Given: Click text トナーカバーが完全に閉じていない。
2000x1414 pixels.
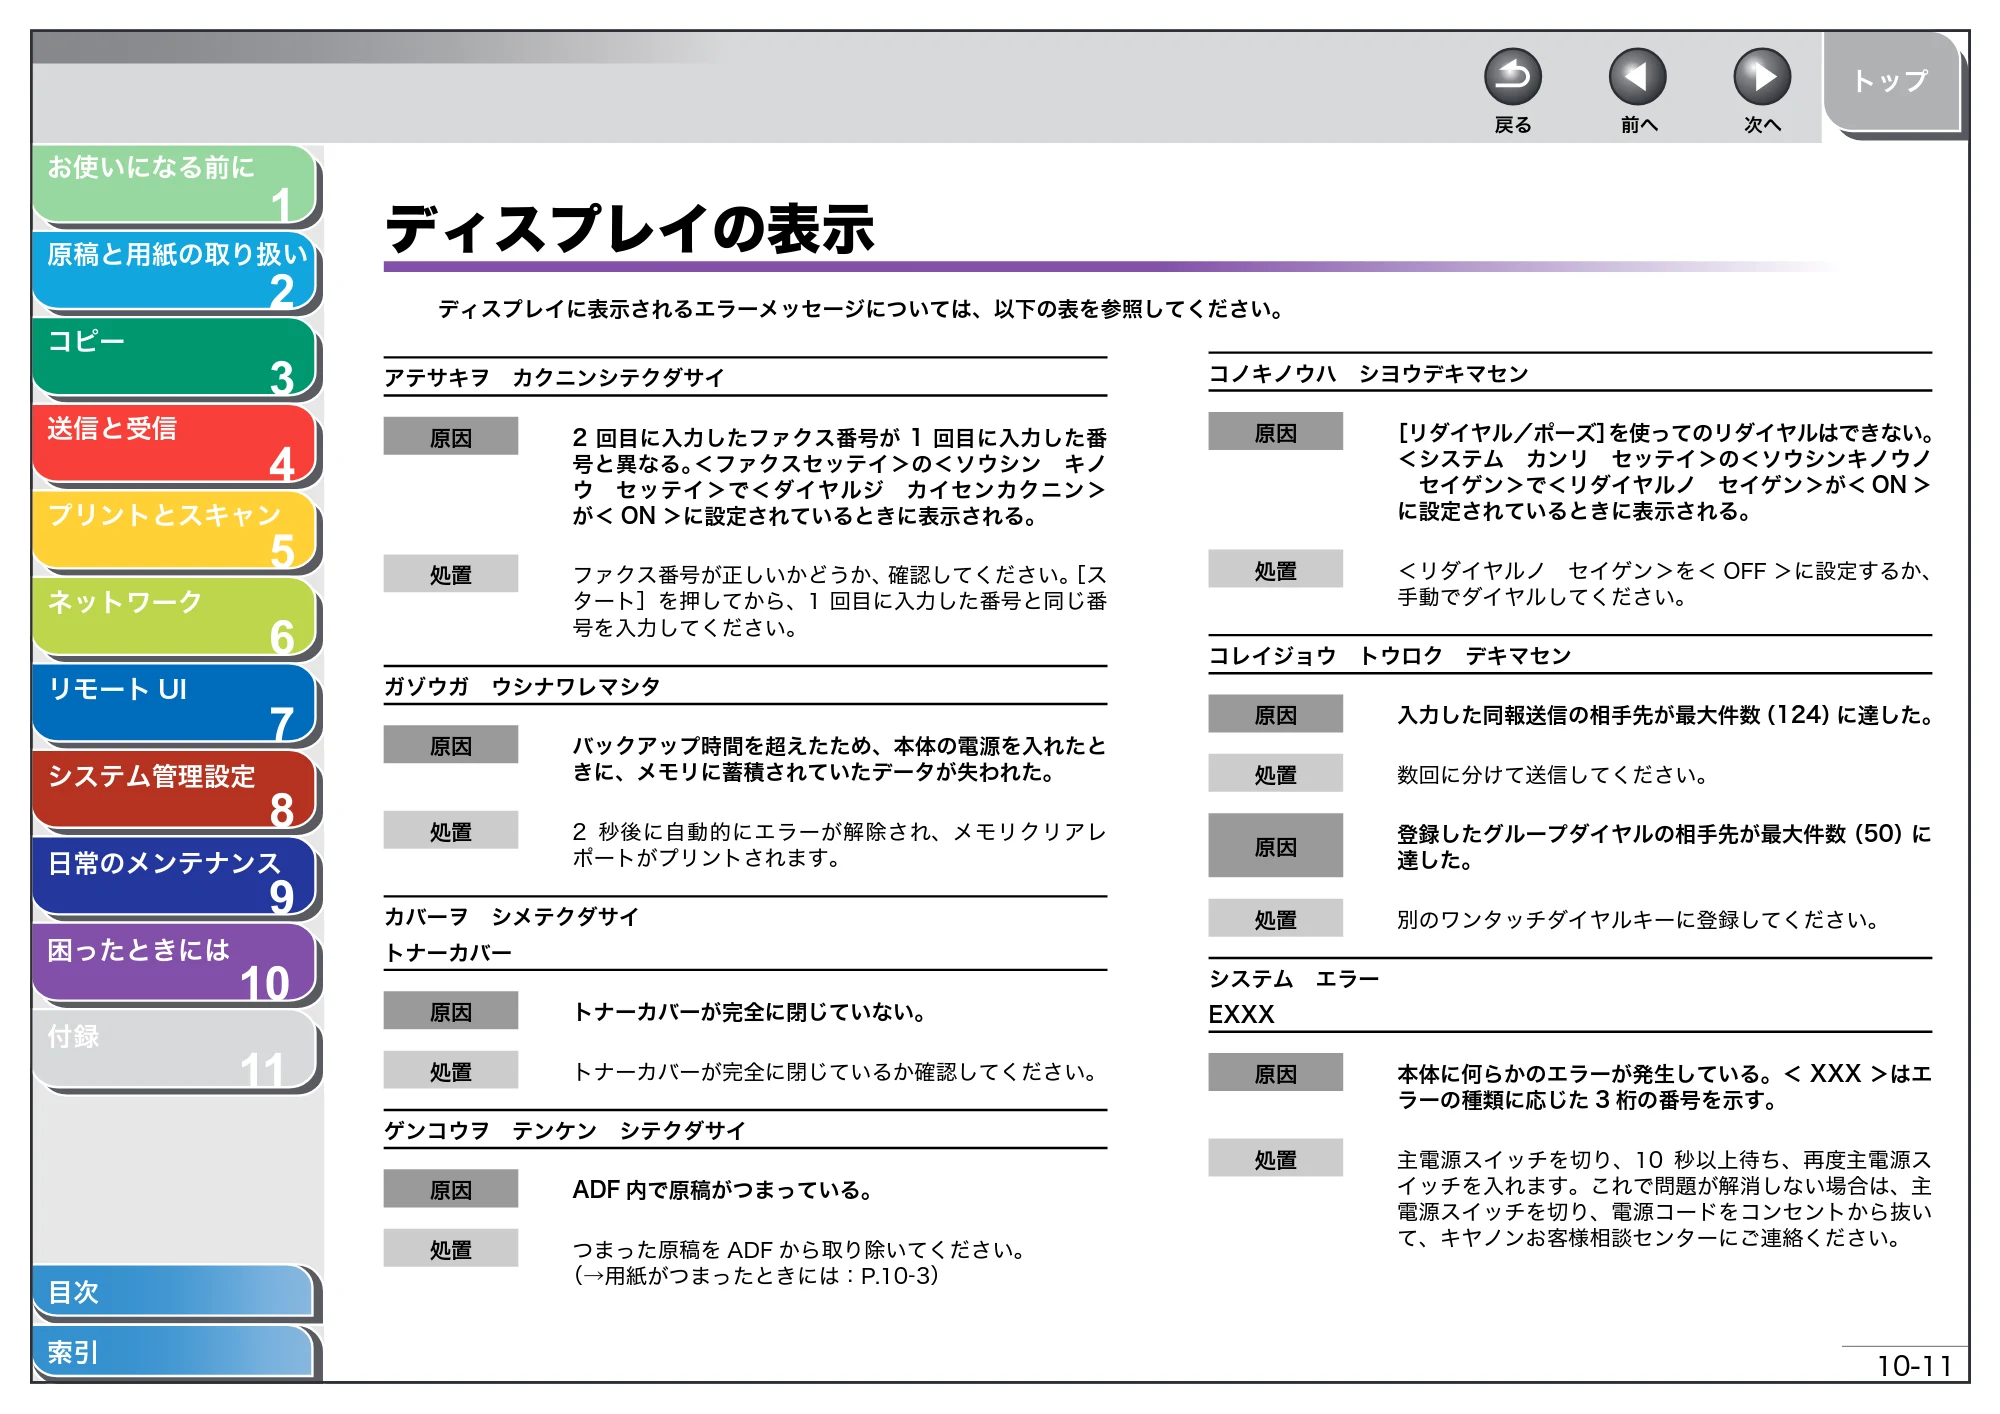Looking at the screenshot, I should [751, 1013].
